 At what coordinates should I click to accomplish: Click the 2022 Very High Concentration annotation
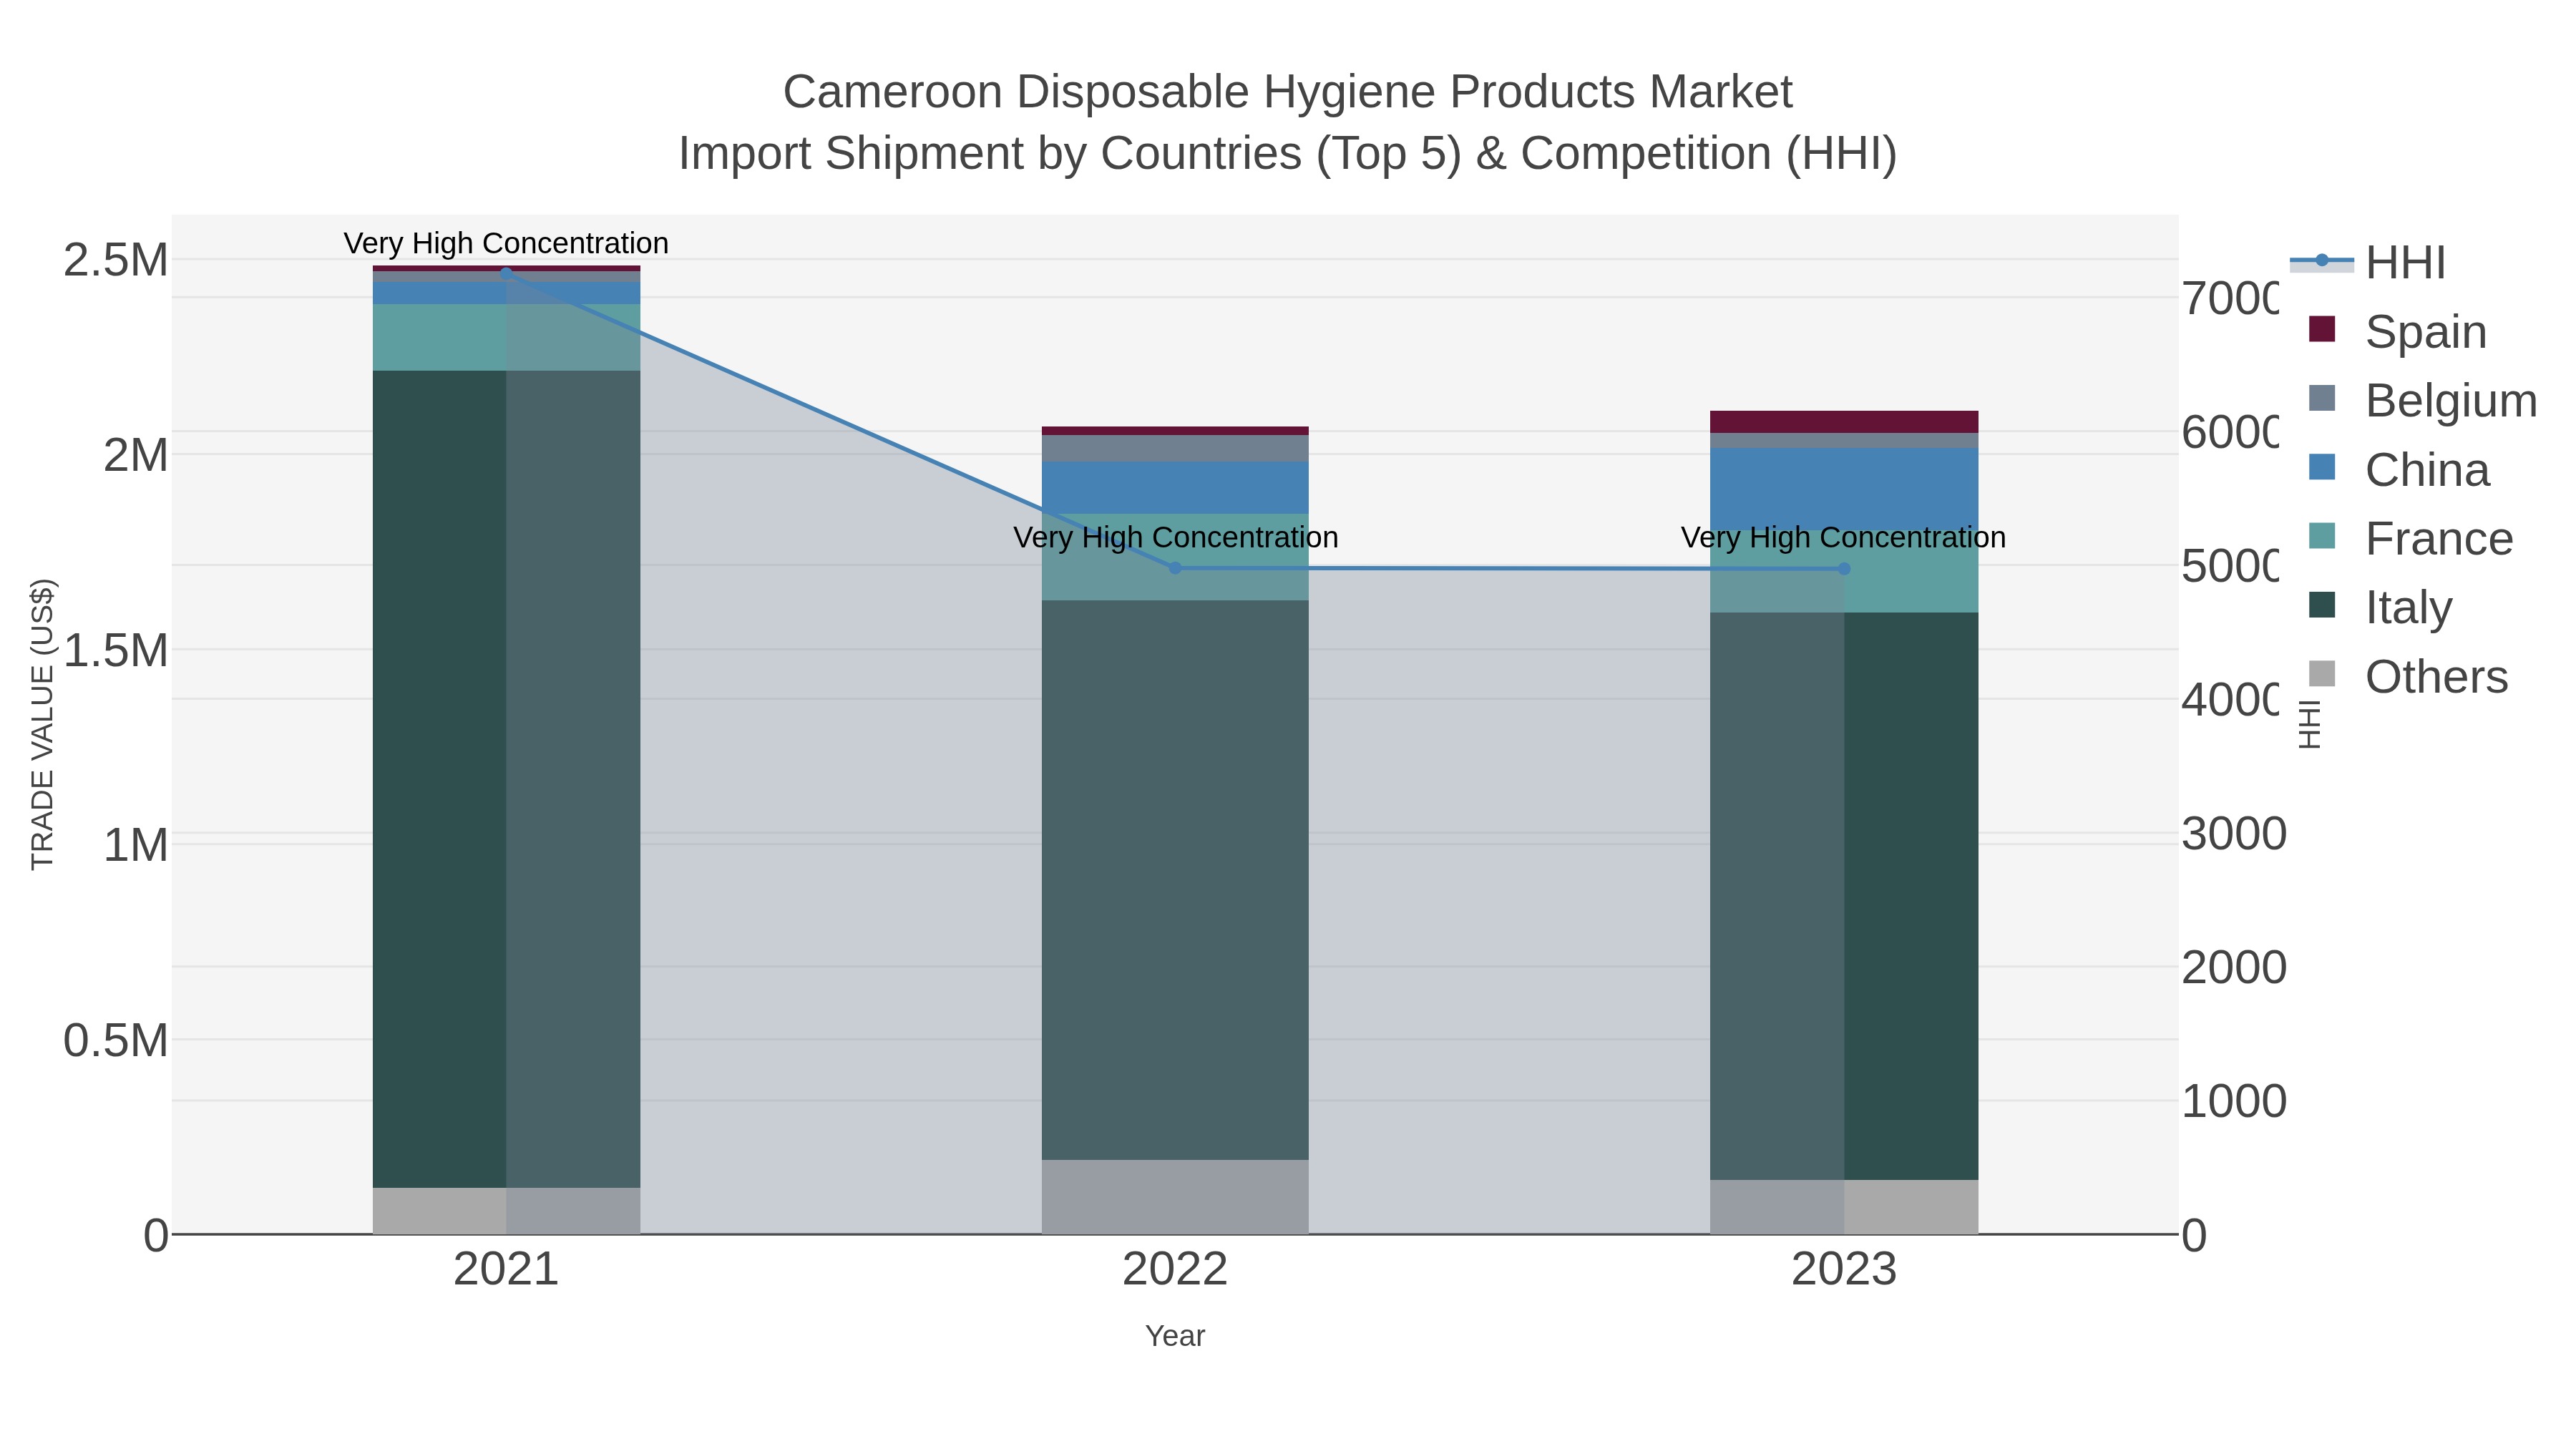[x=1175, y=537]
